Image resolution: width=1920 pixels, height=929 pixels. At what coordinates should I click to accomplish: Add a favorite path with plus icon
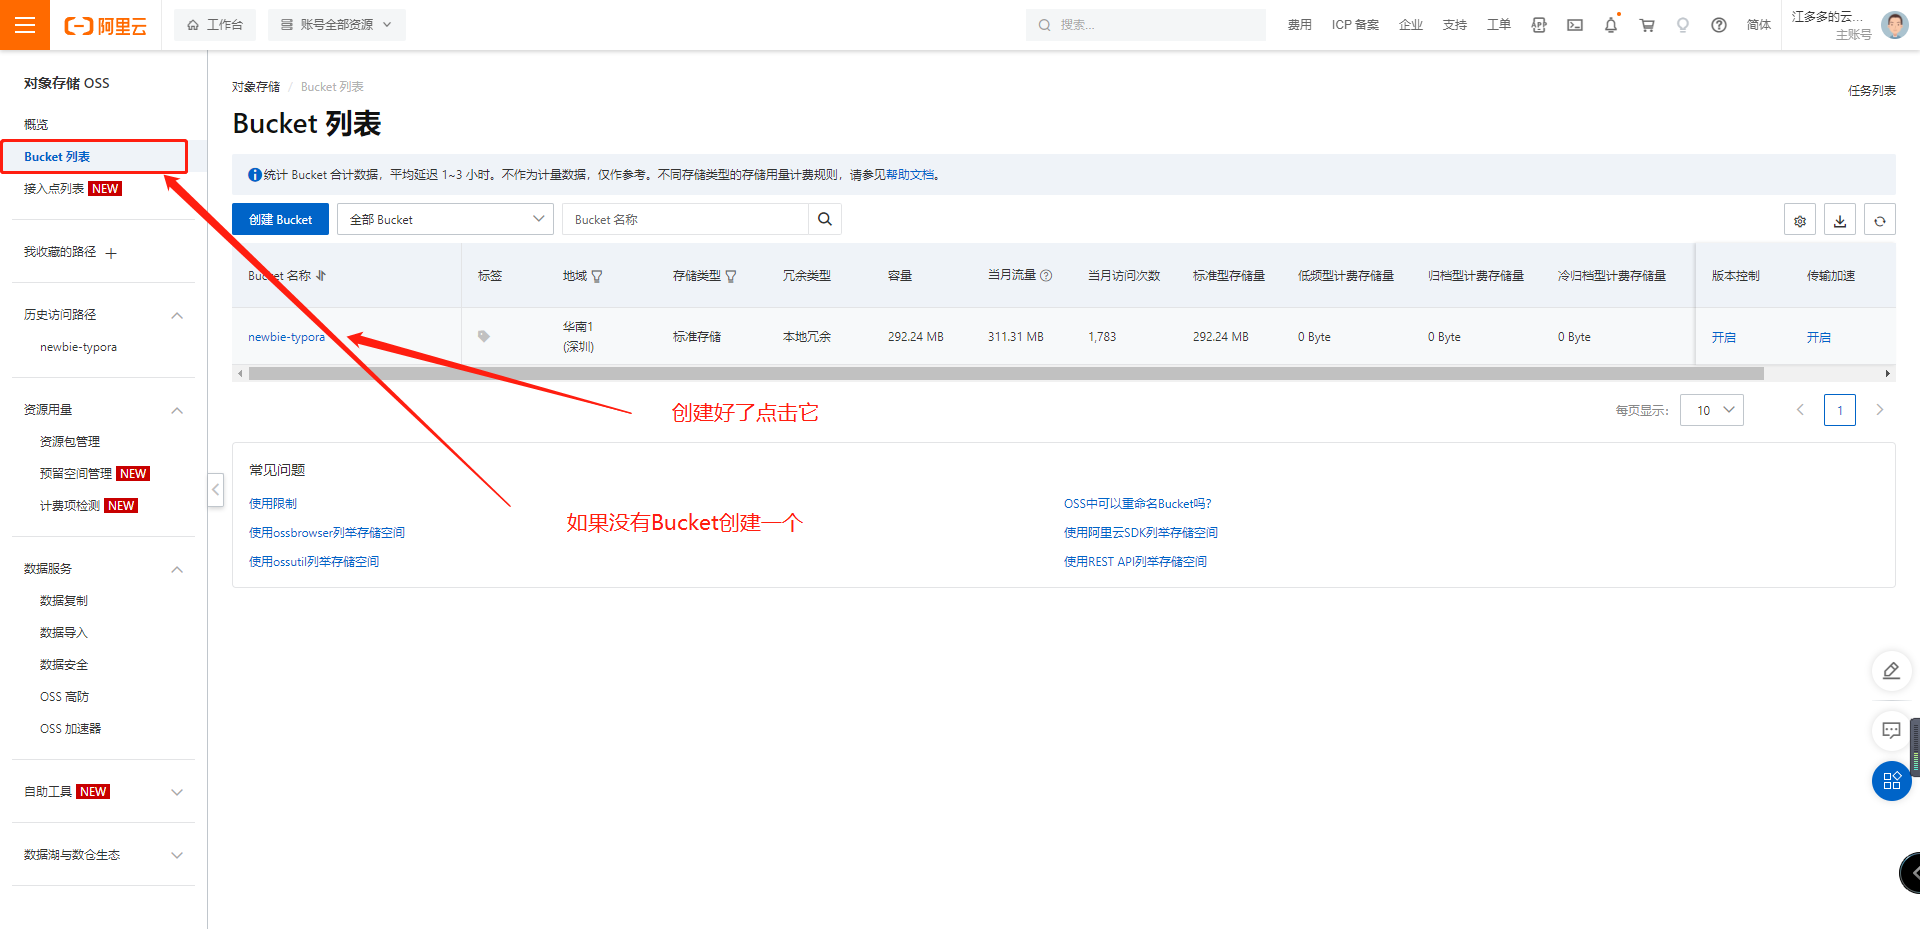point(111,253)
